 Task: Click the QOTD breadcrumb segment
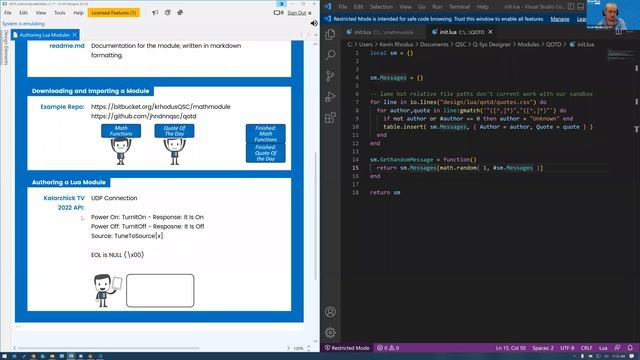553,44
